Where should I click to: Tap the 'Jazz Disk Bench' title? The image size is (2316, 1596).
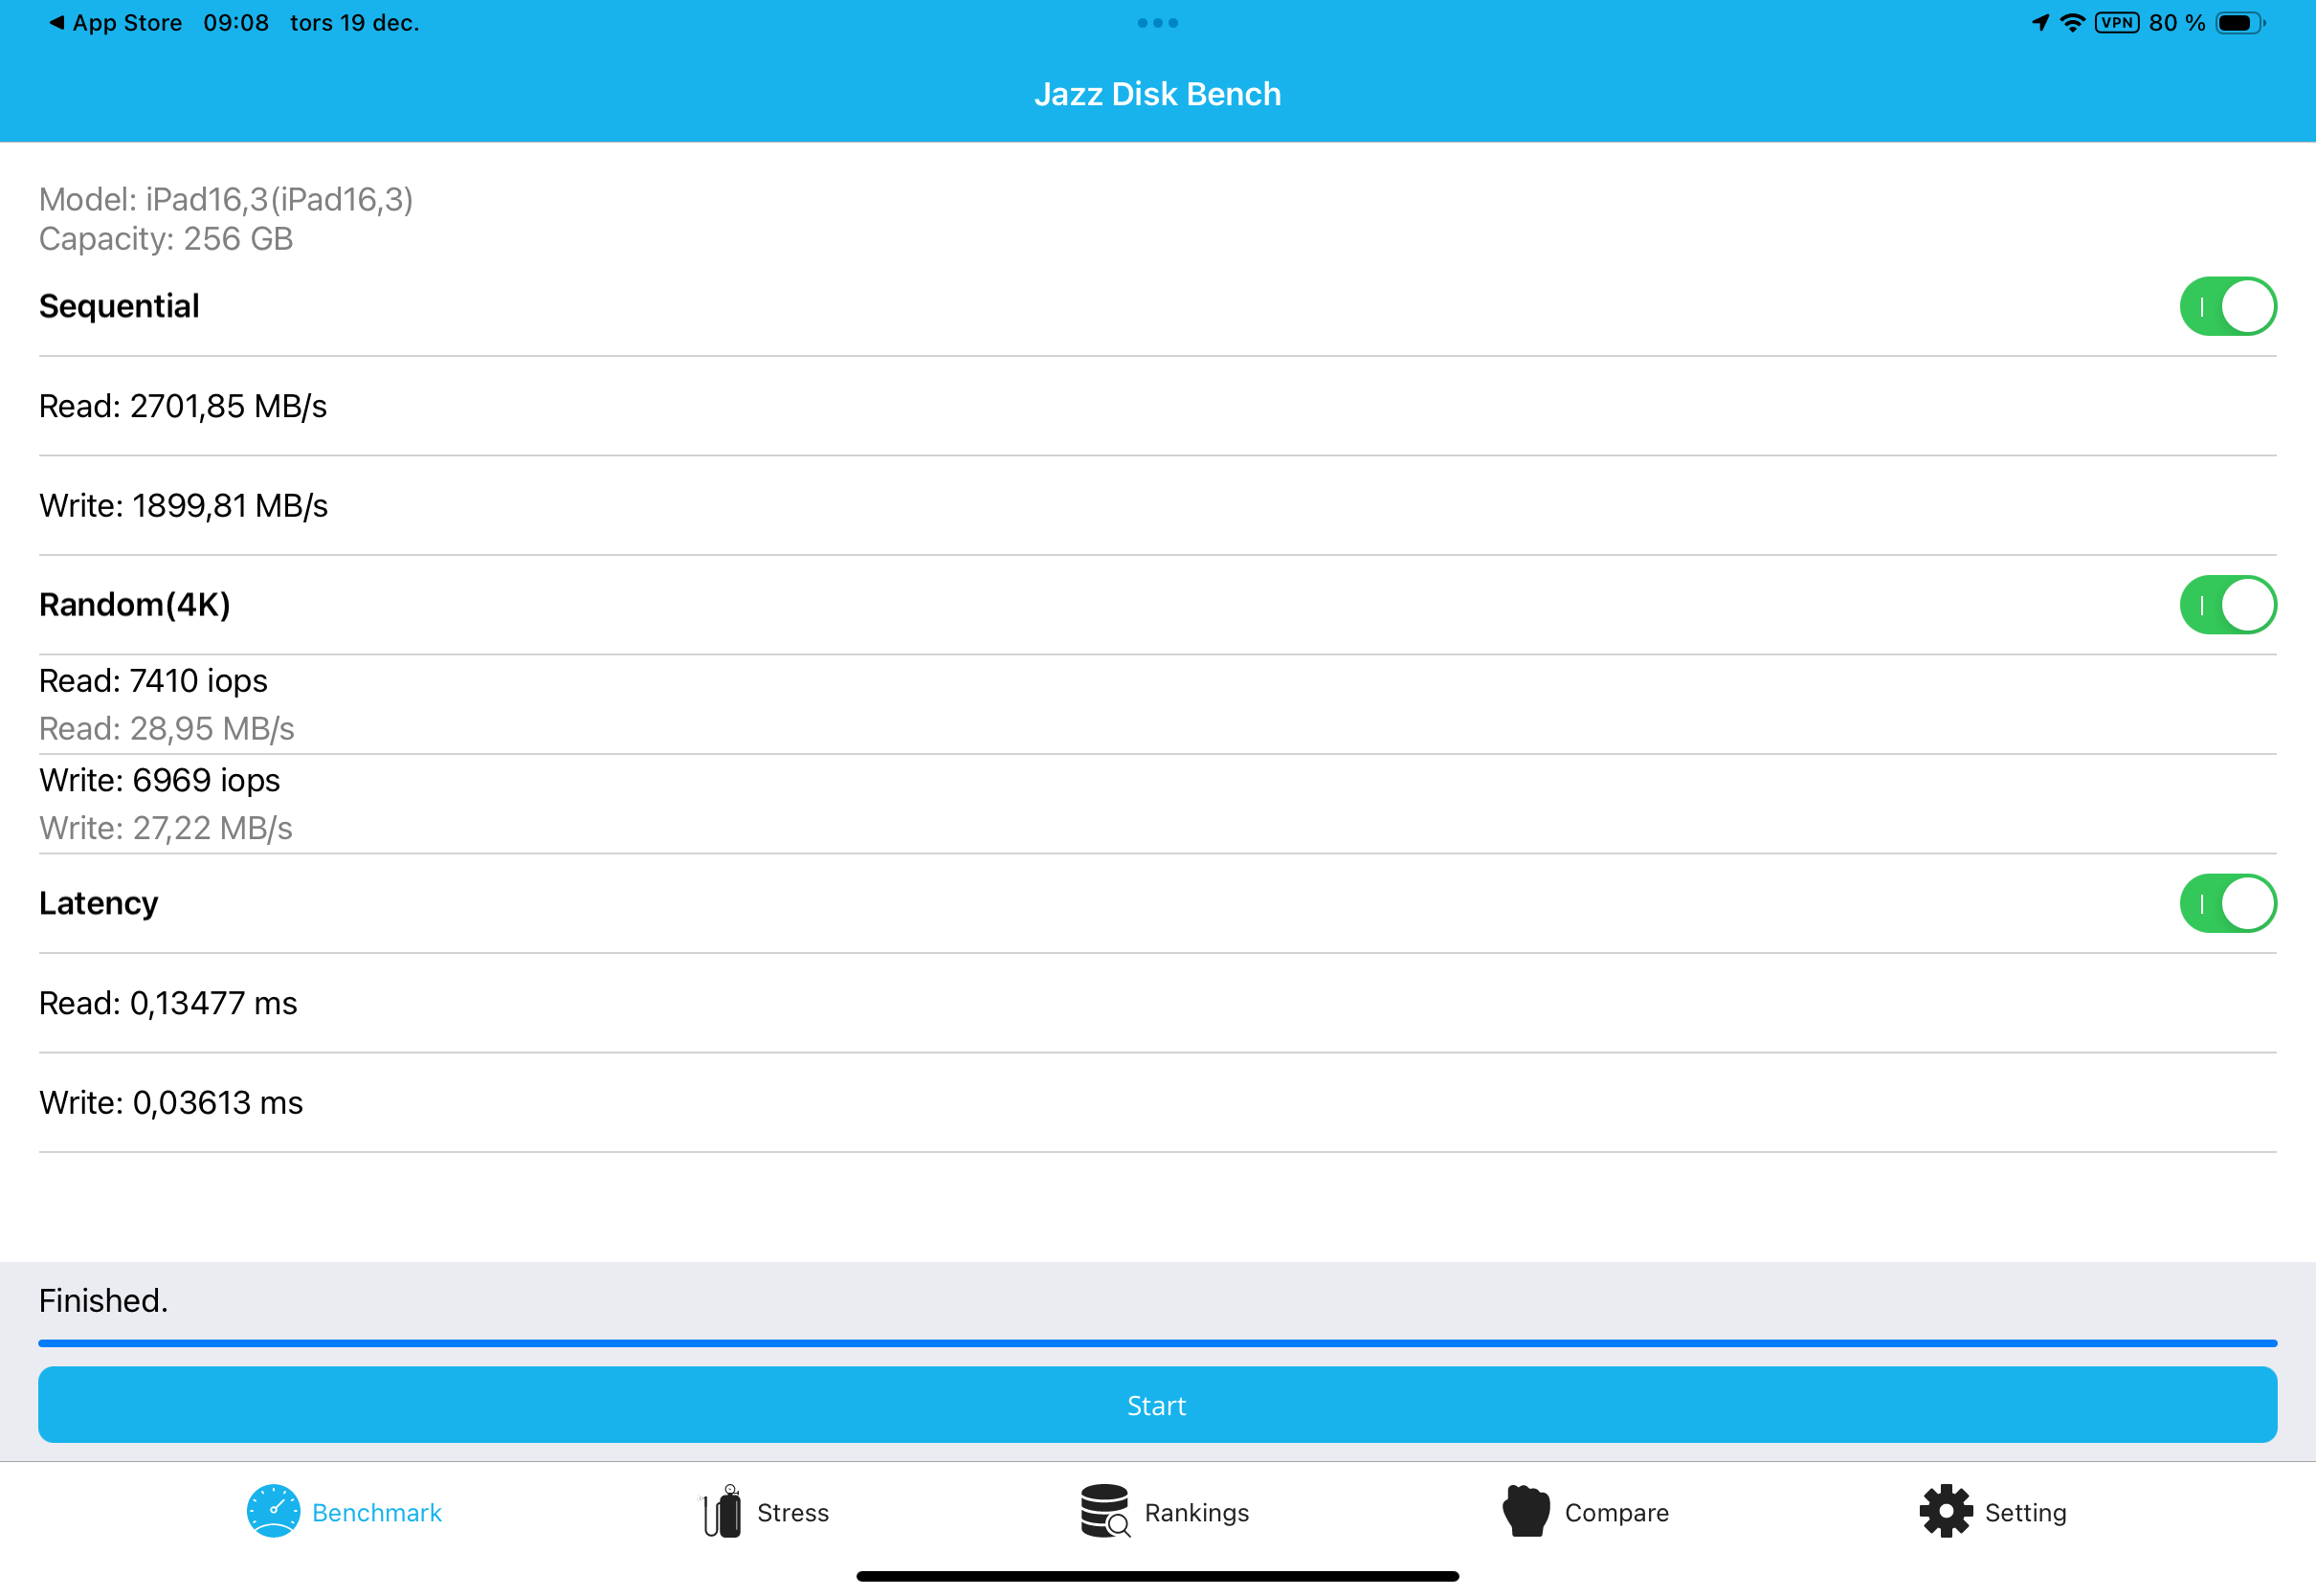1158,94
